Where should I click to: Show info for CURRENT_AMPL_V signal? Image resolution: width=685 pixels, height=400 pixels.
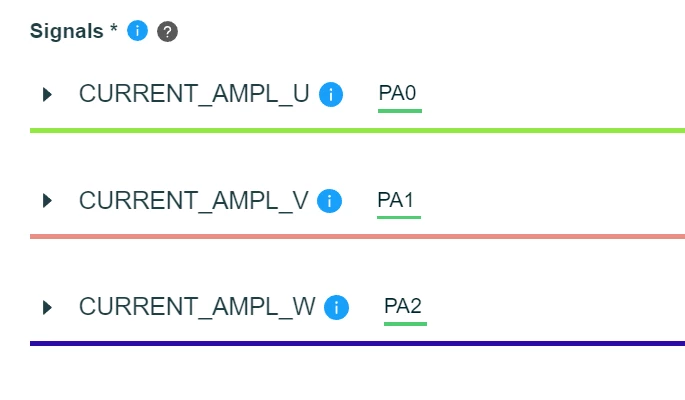329,201
